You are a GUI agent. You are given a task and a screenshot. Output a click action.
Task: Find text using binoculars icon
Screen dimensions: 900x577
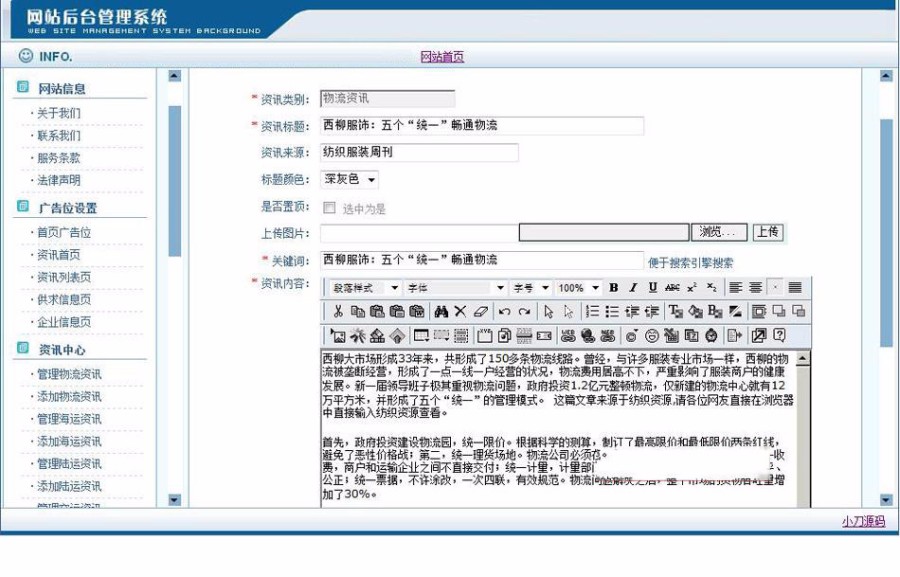point(441,312)
